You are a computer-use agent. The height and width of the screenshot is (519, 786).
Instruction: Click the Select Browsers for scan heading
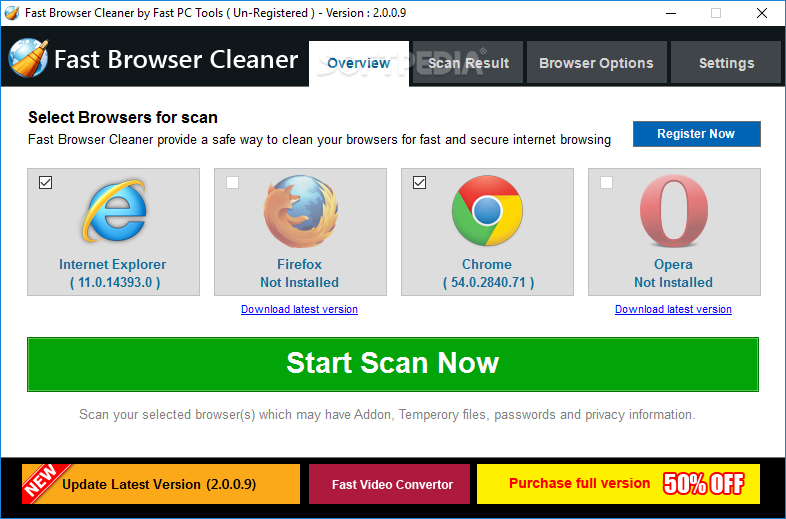tap(123, 117)
